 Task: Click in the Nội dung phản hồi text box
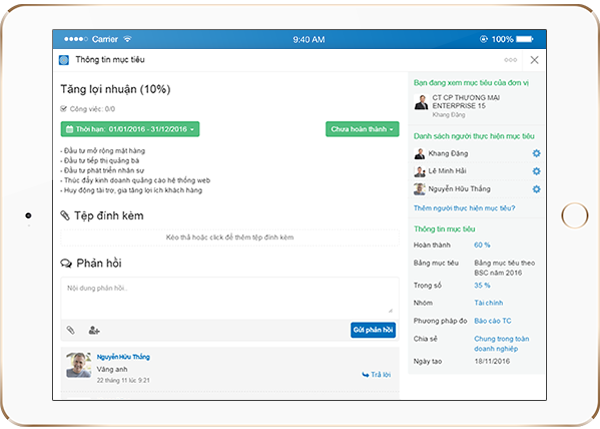[229, 296]
